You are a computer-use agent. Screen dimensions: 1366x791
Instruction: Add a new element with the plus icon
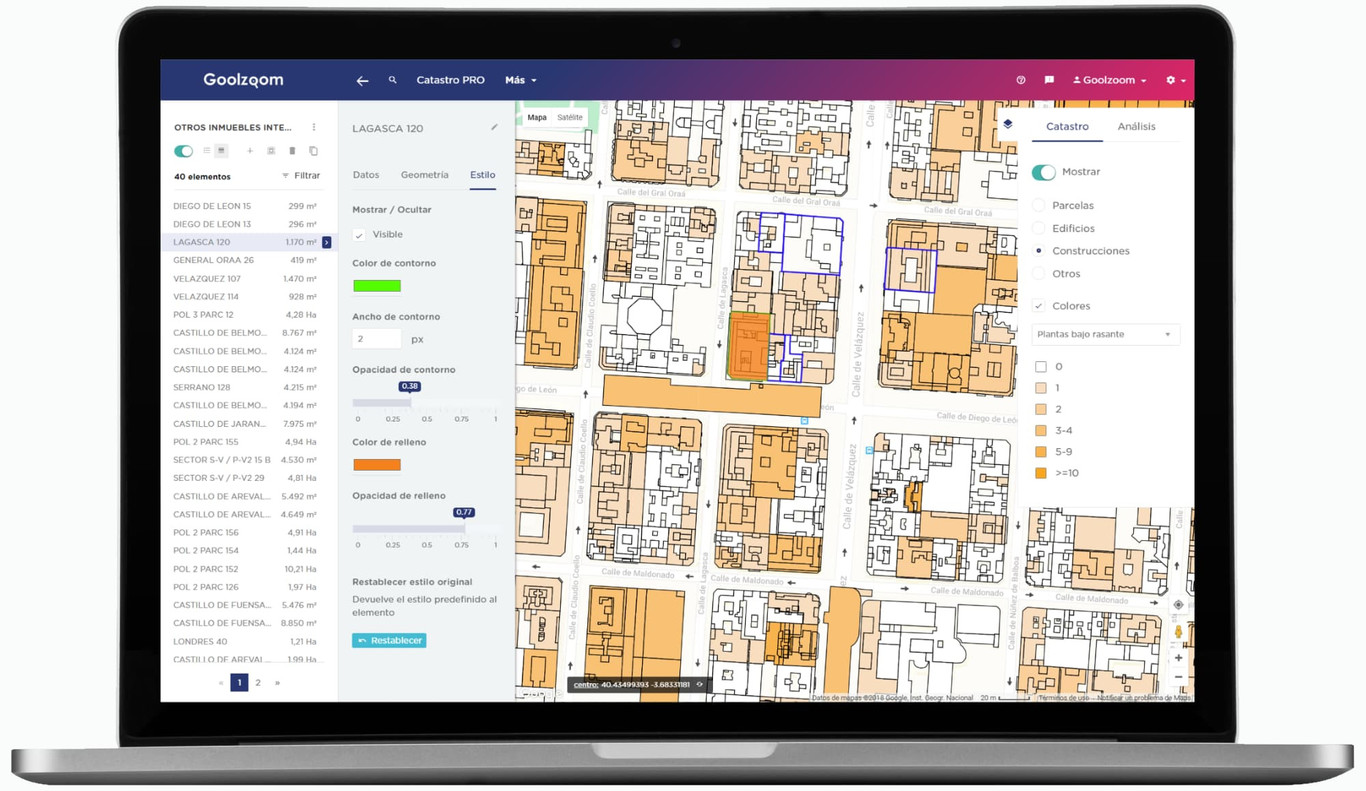[250, 151]
